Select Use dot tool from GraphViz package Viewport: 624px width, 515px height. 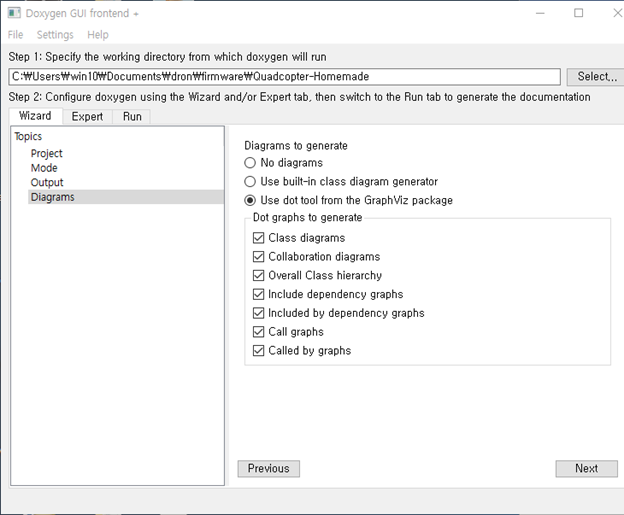250,200
